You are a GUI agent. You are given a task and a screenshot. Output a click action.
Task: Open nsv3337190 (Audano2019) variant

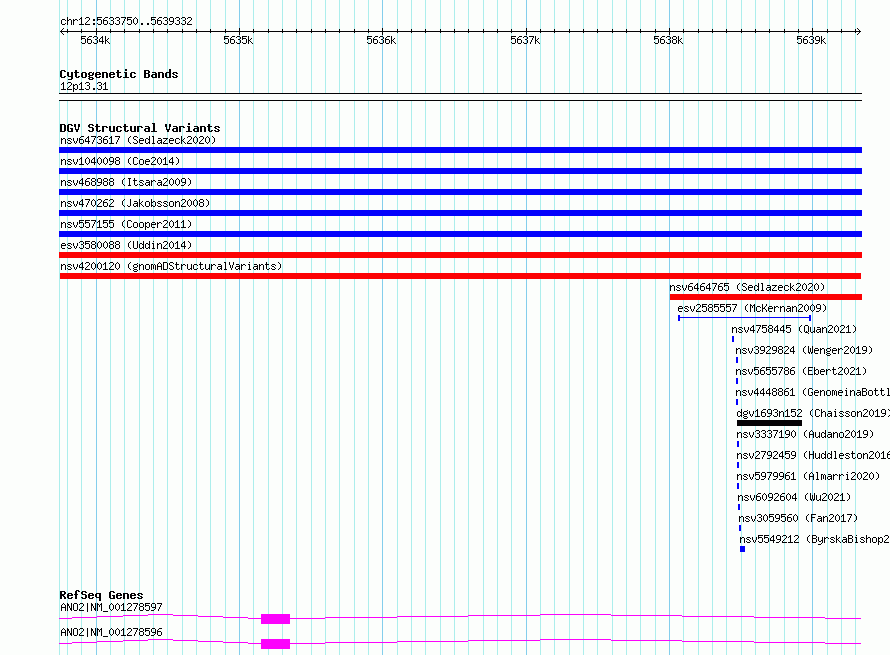tap(805, 434)
